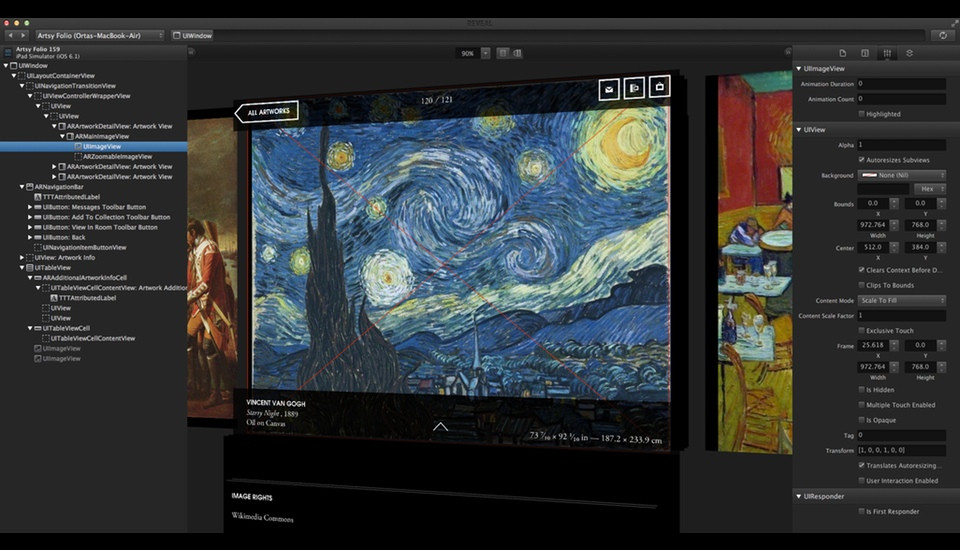Image resolution: width=960 pixels, height=550 pixels.
Task: Open the application inspector tab icon
Action: point(842,53)
